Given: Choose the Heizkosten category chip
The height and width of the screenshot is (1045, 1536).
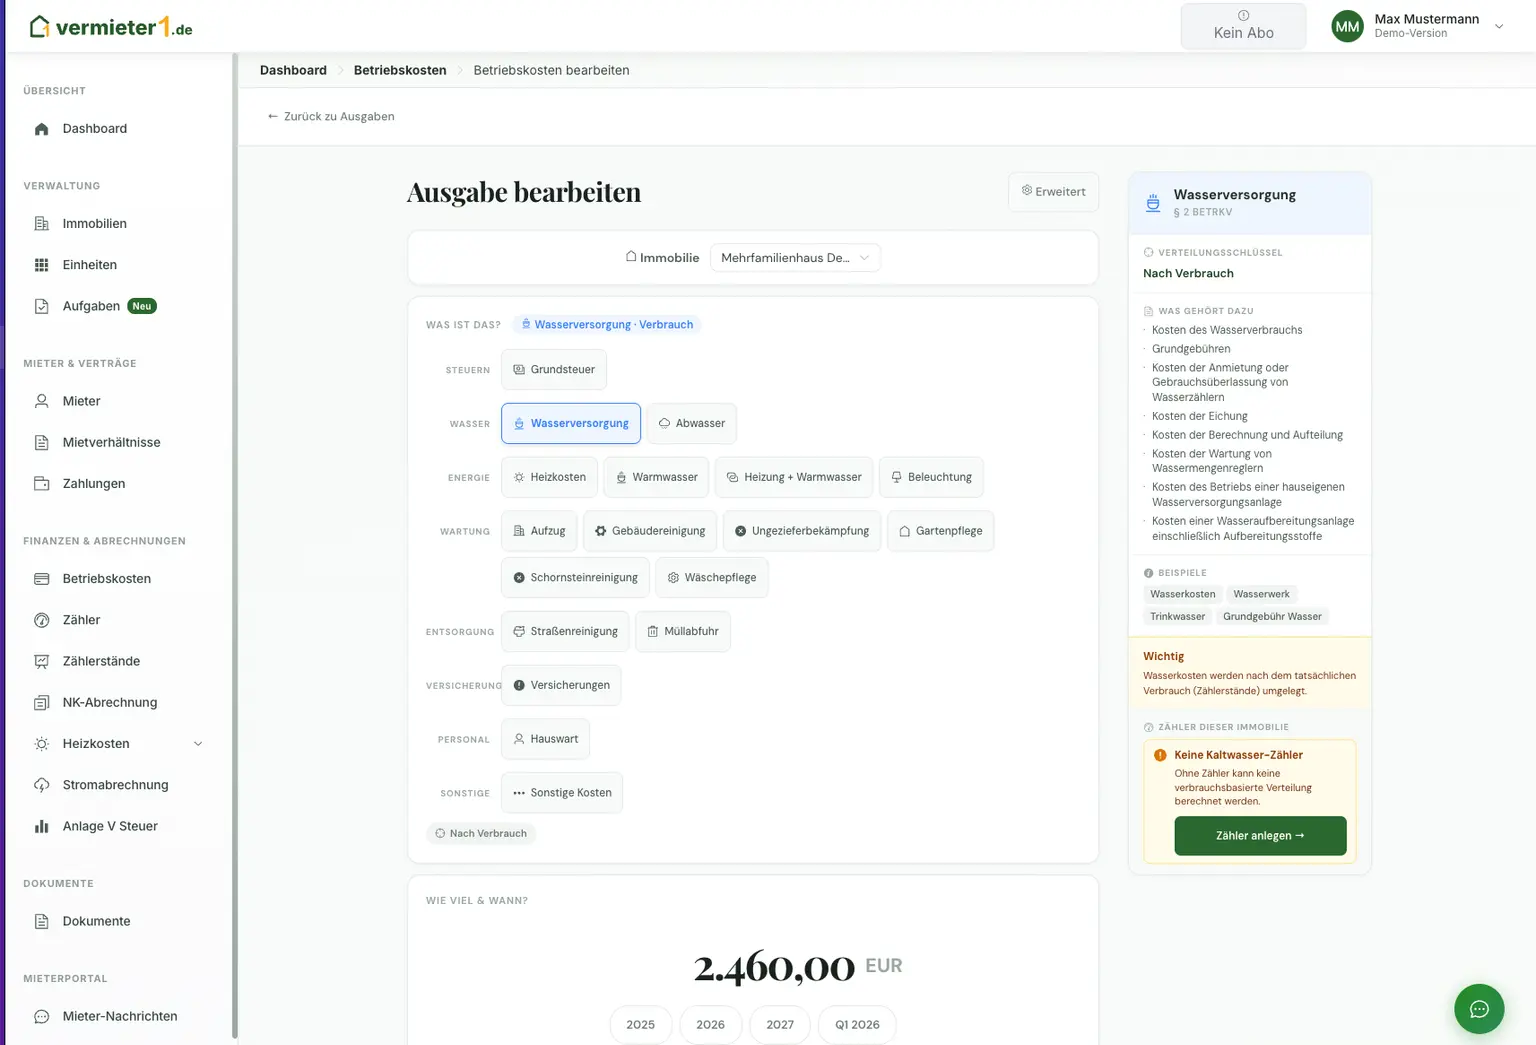Looking at the screenshot, I should tap(550, 477).
